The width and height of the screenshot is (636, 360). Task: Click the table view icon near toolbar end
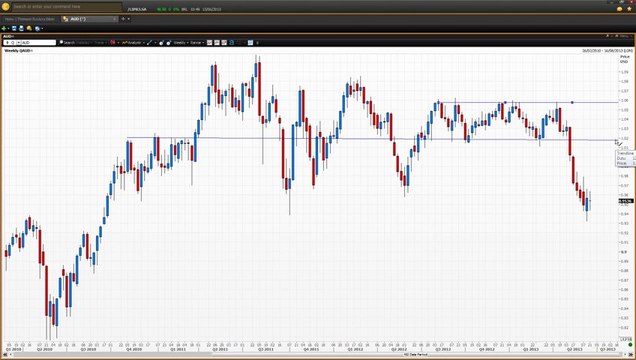250,43
